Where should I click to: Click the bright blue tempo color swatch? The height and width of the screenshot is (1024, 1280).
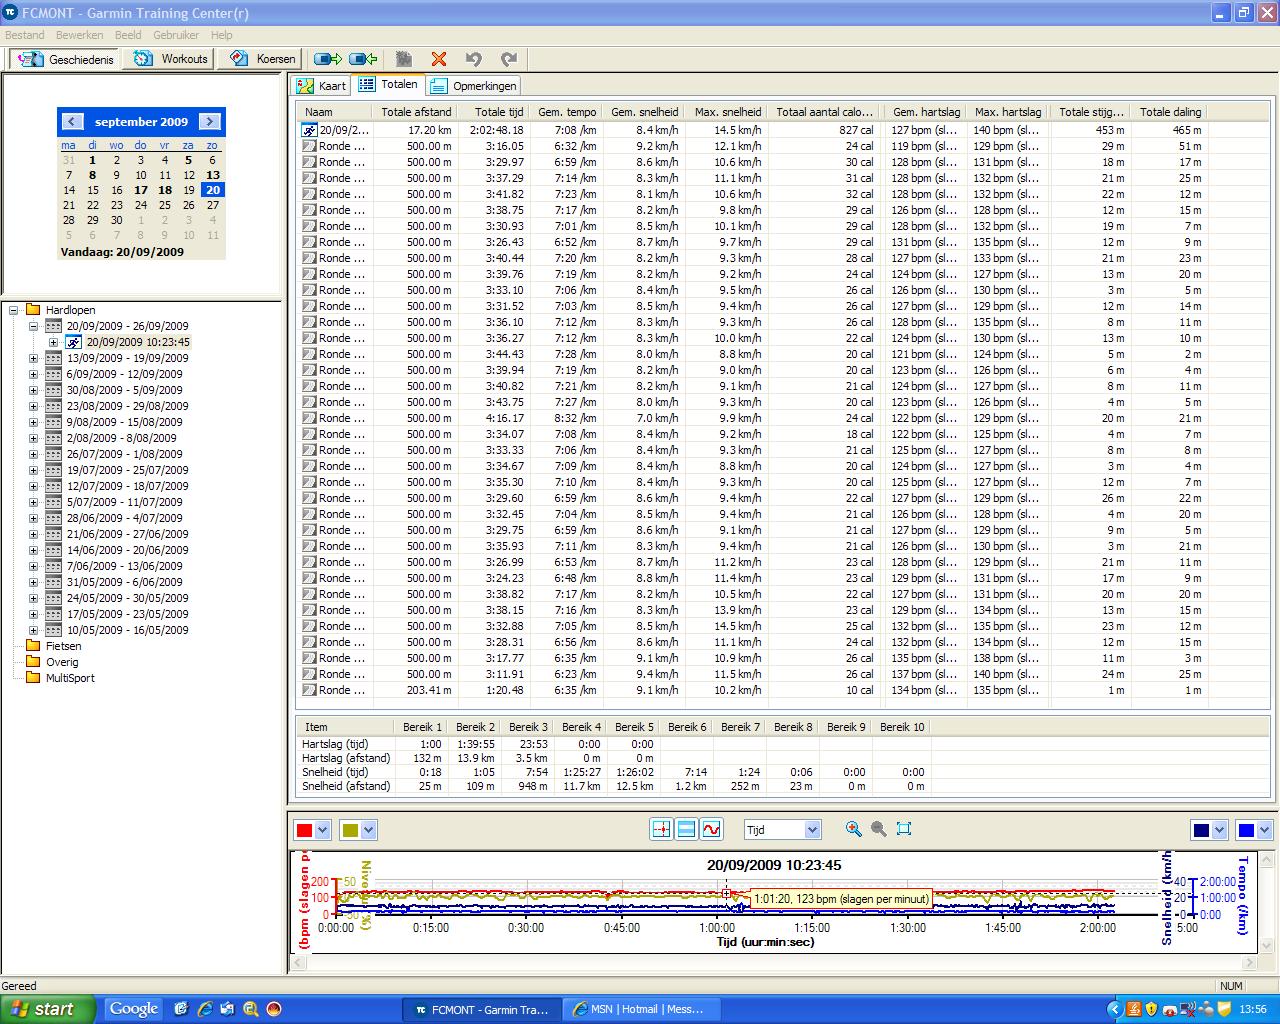1246,830
